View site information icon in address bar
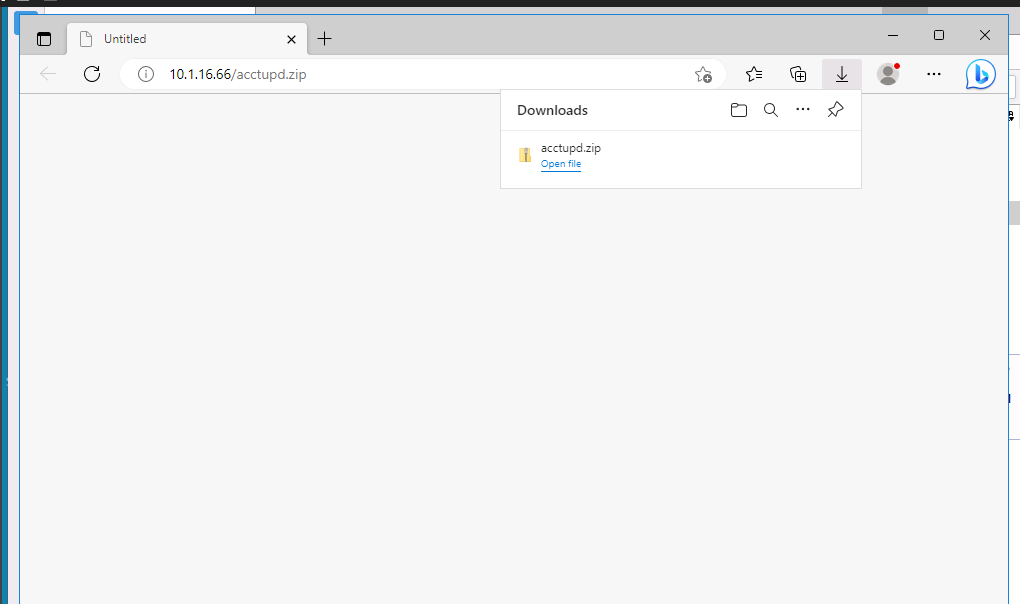Screen dimensions: 1020x604 point(146,74)
